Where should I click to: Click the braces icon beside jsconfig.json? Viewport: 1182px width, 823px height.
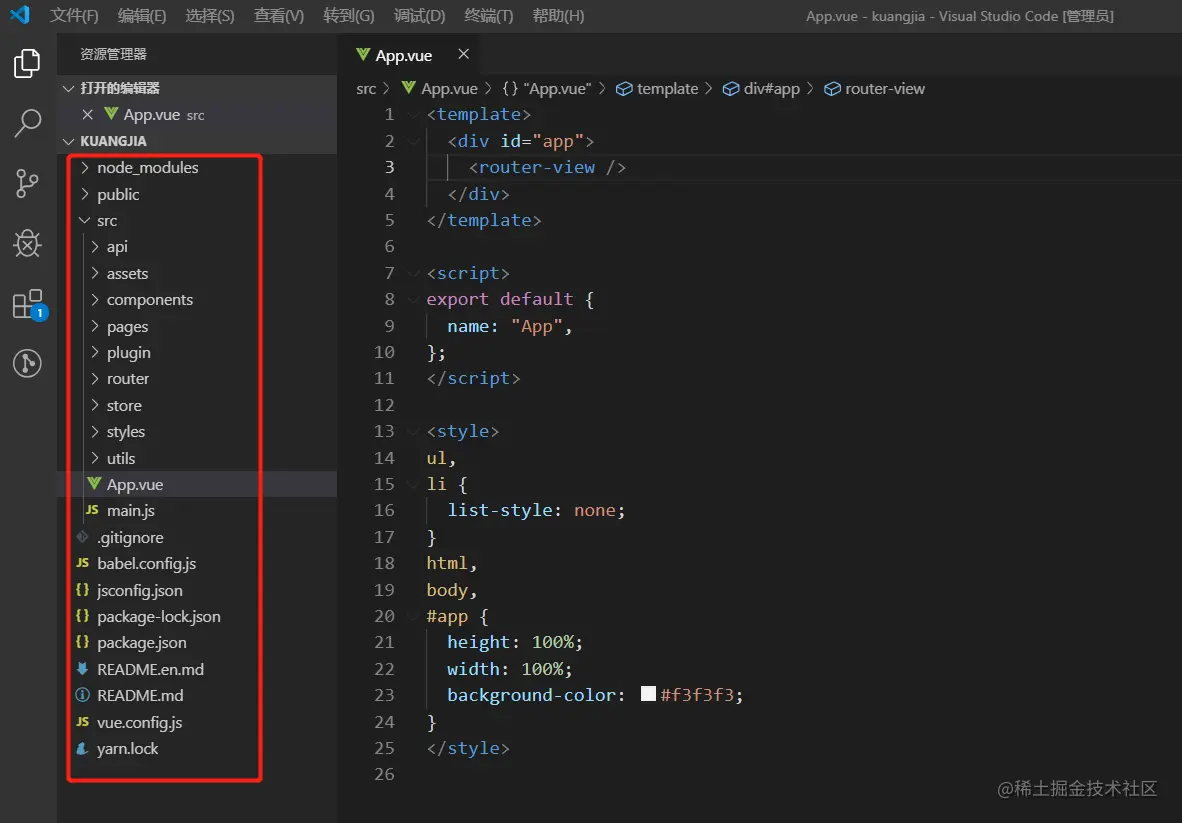[x=83, y=589]
